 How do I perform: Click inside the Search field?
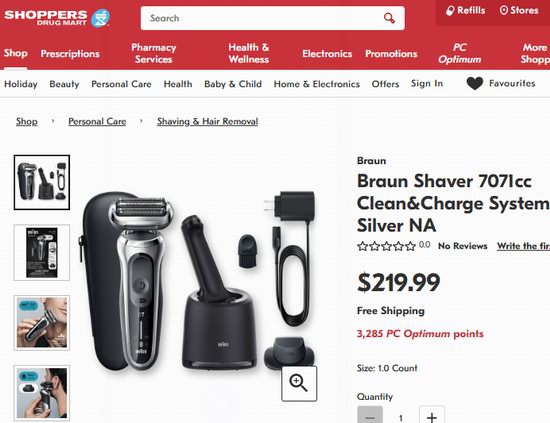[x=263, y=18]
